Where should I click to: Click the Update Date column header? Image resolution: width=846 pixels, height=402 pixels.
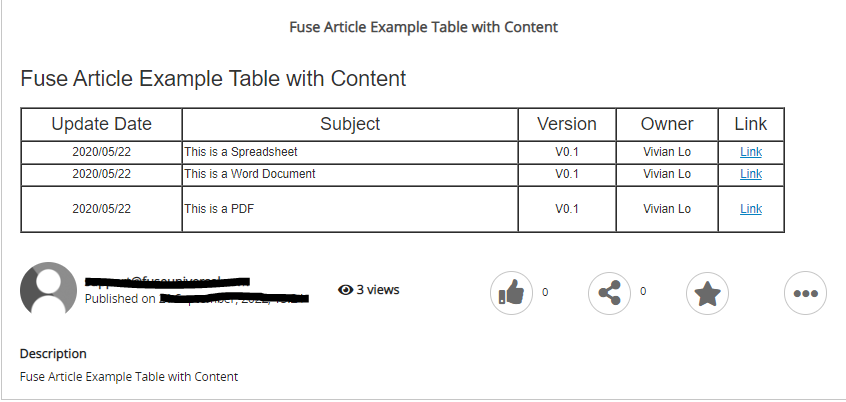click(102, 124)
